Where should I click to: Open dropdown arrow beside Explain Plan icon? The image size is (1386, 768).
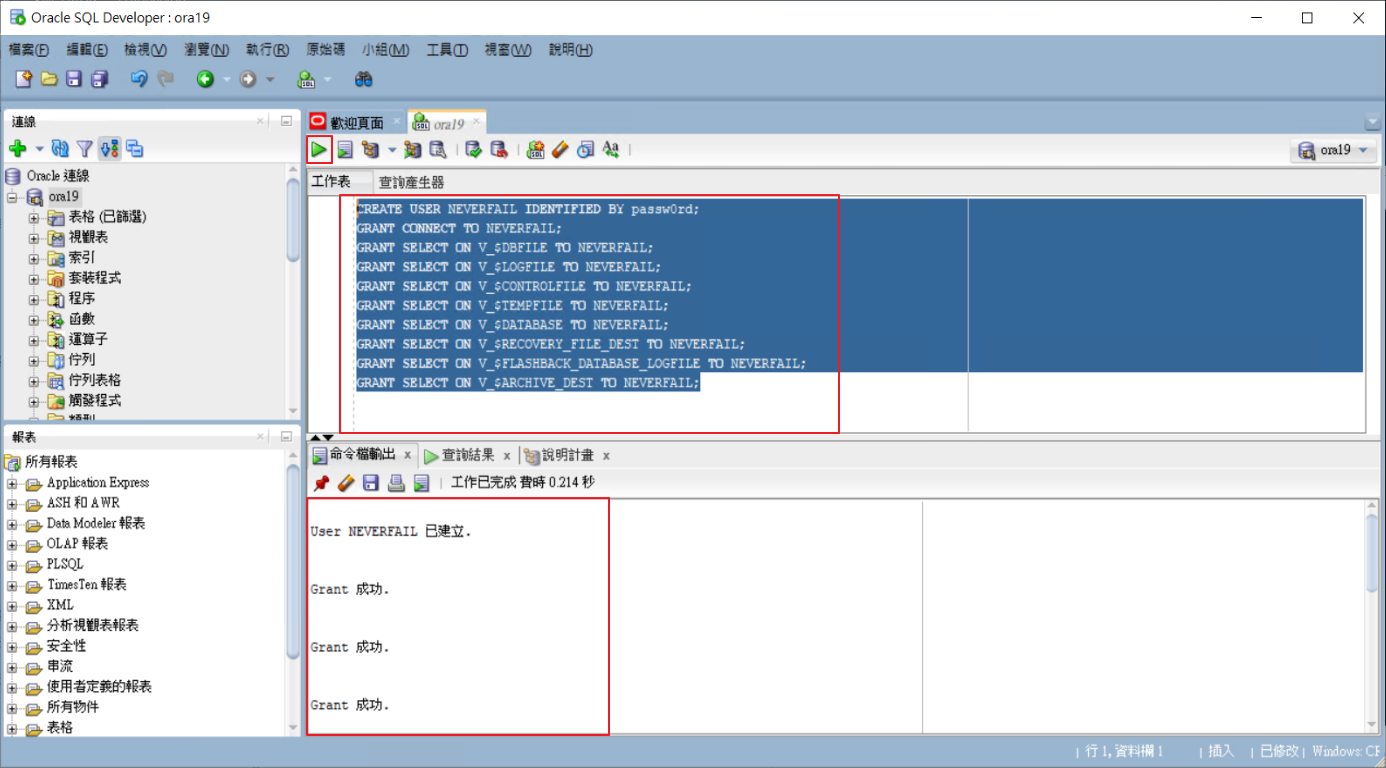[392, 150]
